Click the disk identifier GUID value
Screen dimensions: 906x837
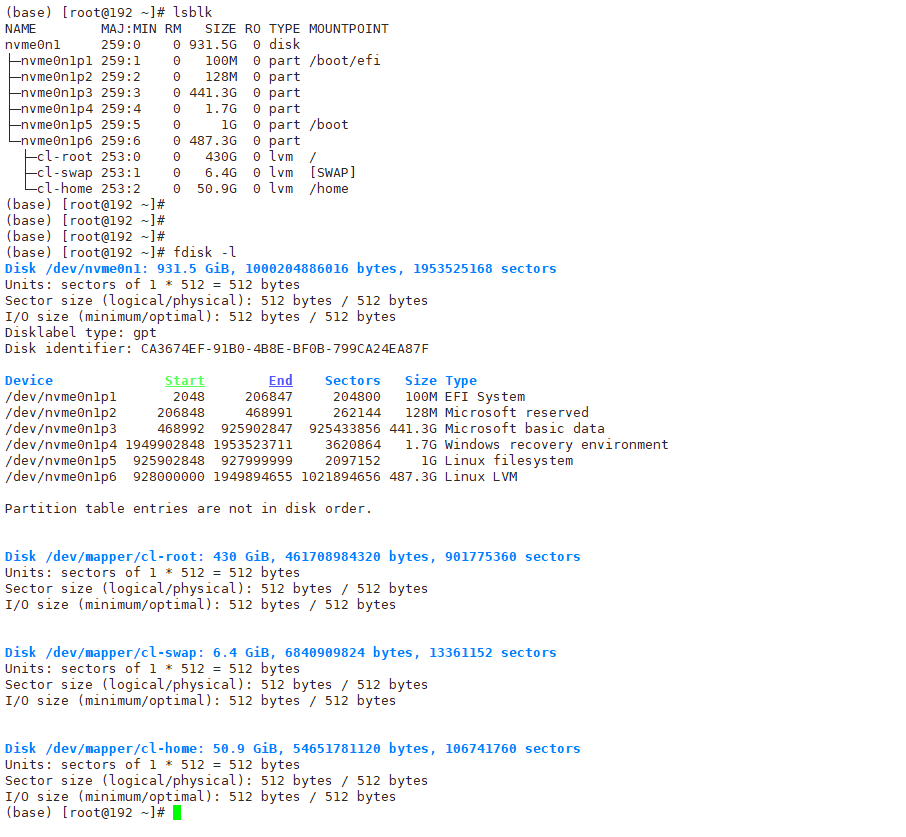(x=284, y=349)
